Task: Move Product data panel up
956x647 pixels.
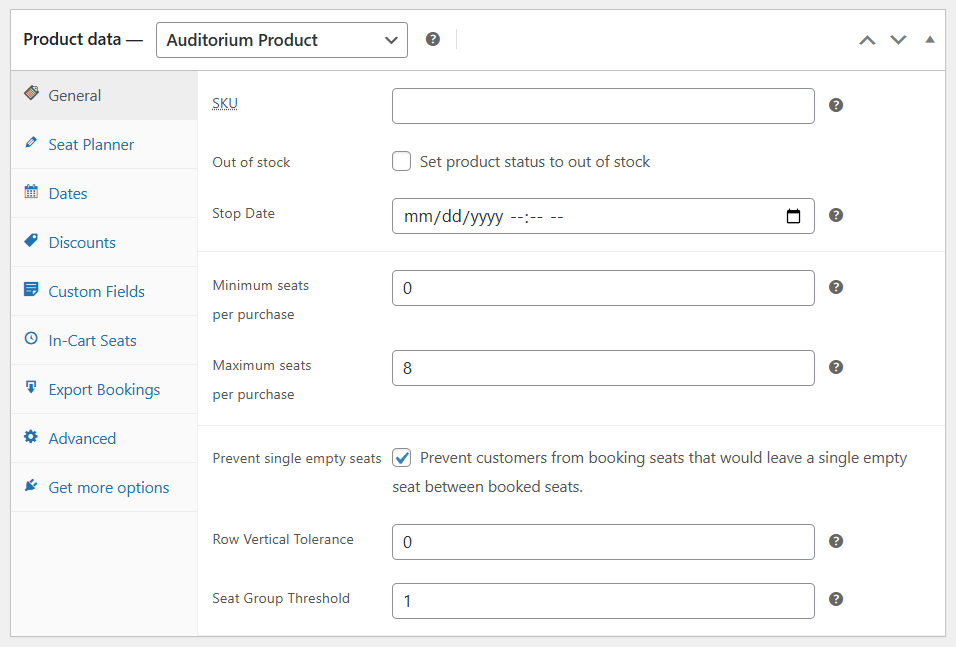Action: (x=867, y=40)
